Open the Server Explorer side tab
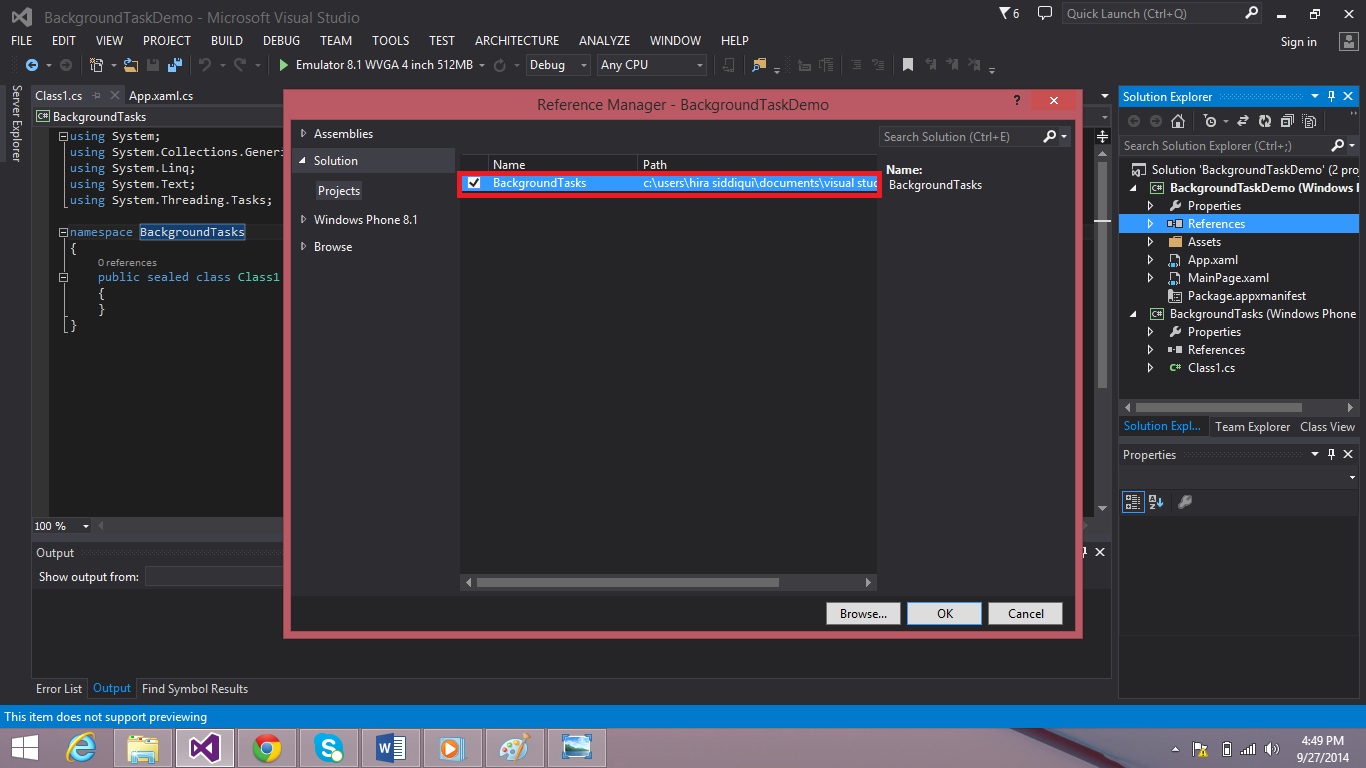This screenshot has width=1366, height=768. (x=15, y=124)
